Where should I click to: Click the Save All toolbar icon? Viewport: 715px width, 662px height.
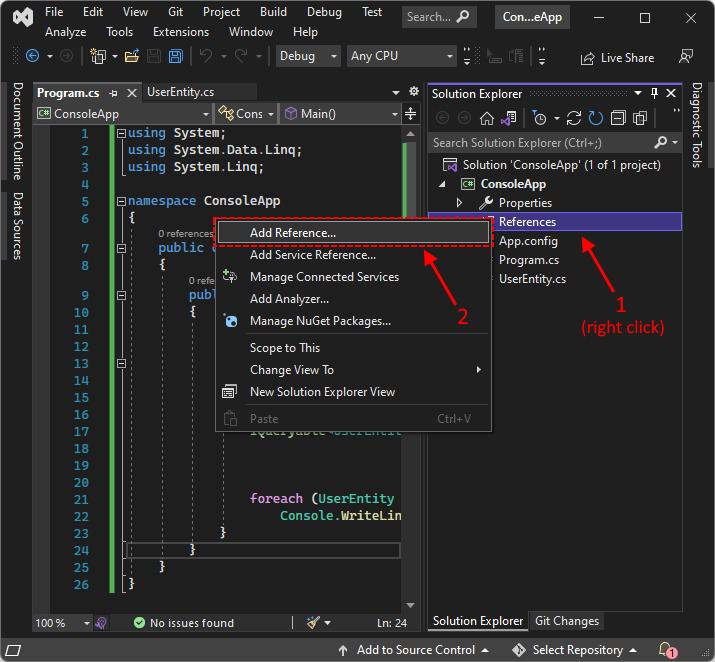pyautogui.click(x=175, y=57)
